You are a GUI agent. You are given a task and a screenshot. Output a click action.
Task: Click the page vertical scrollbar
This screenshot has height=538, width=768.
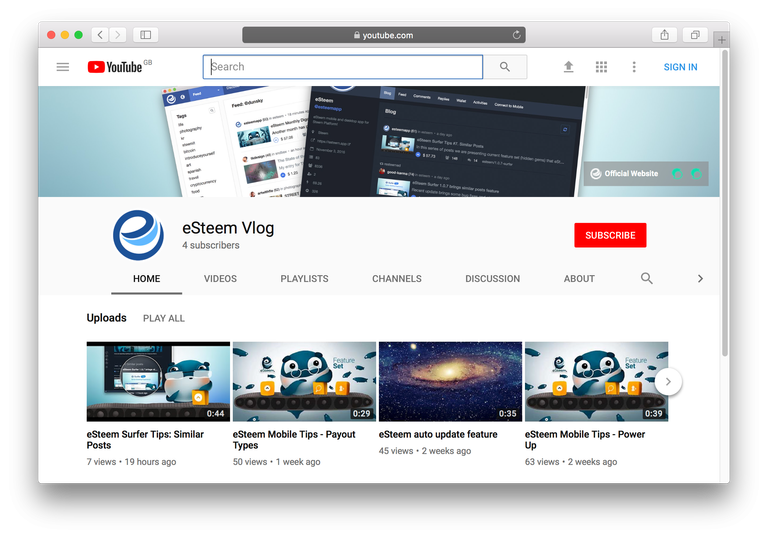pos(724,203)
